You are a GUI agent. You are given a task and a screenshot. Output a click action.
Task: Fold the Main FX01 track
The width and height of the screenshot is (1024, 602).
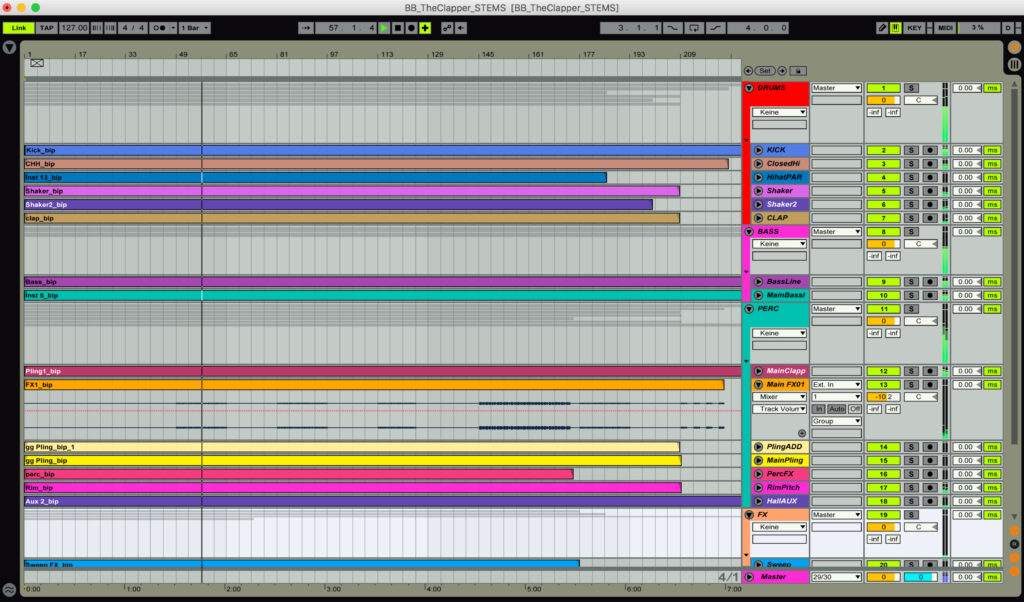(x=758, y=385)
